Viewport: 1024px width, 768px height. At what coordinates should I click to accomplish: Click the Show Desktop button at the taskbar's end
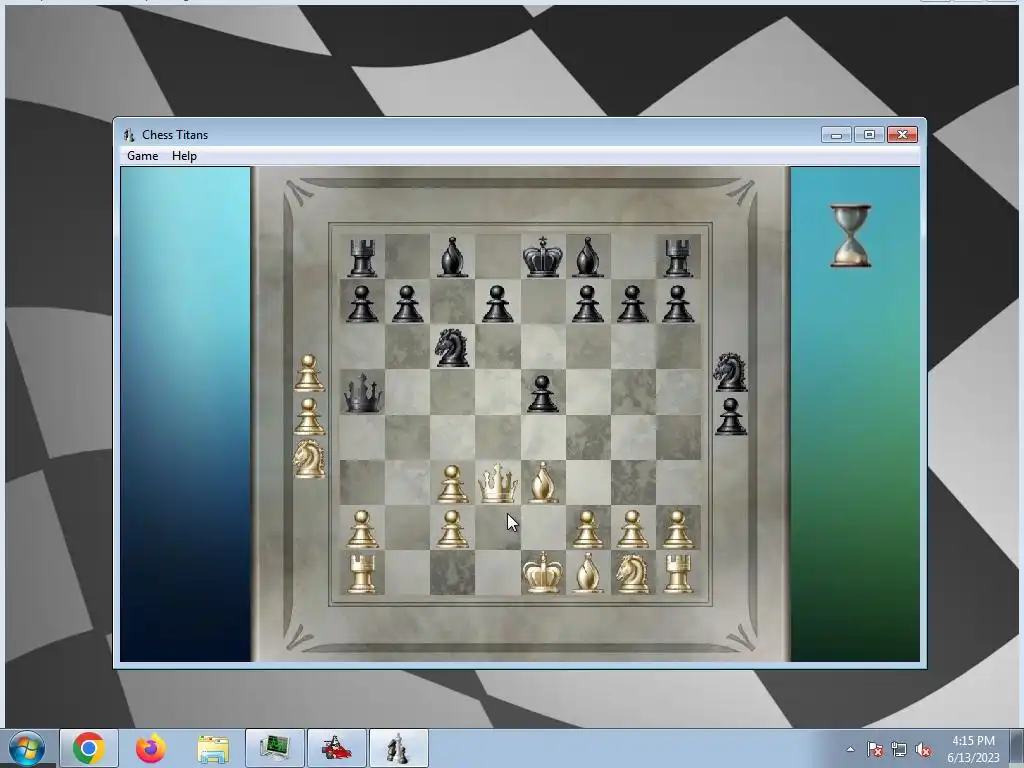point(1017,748)
